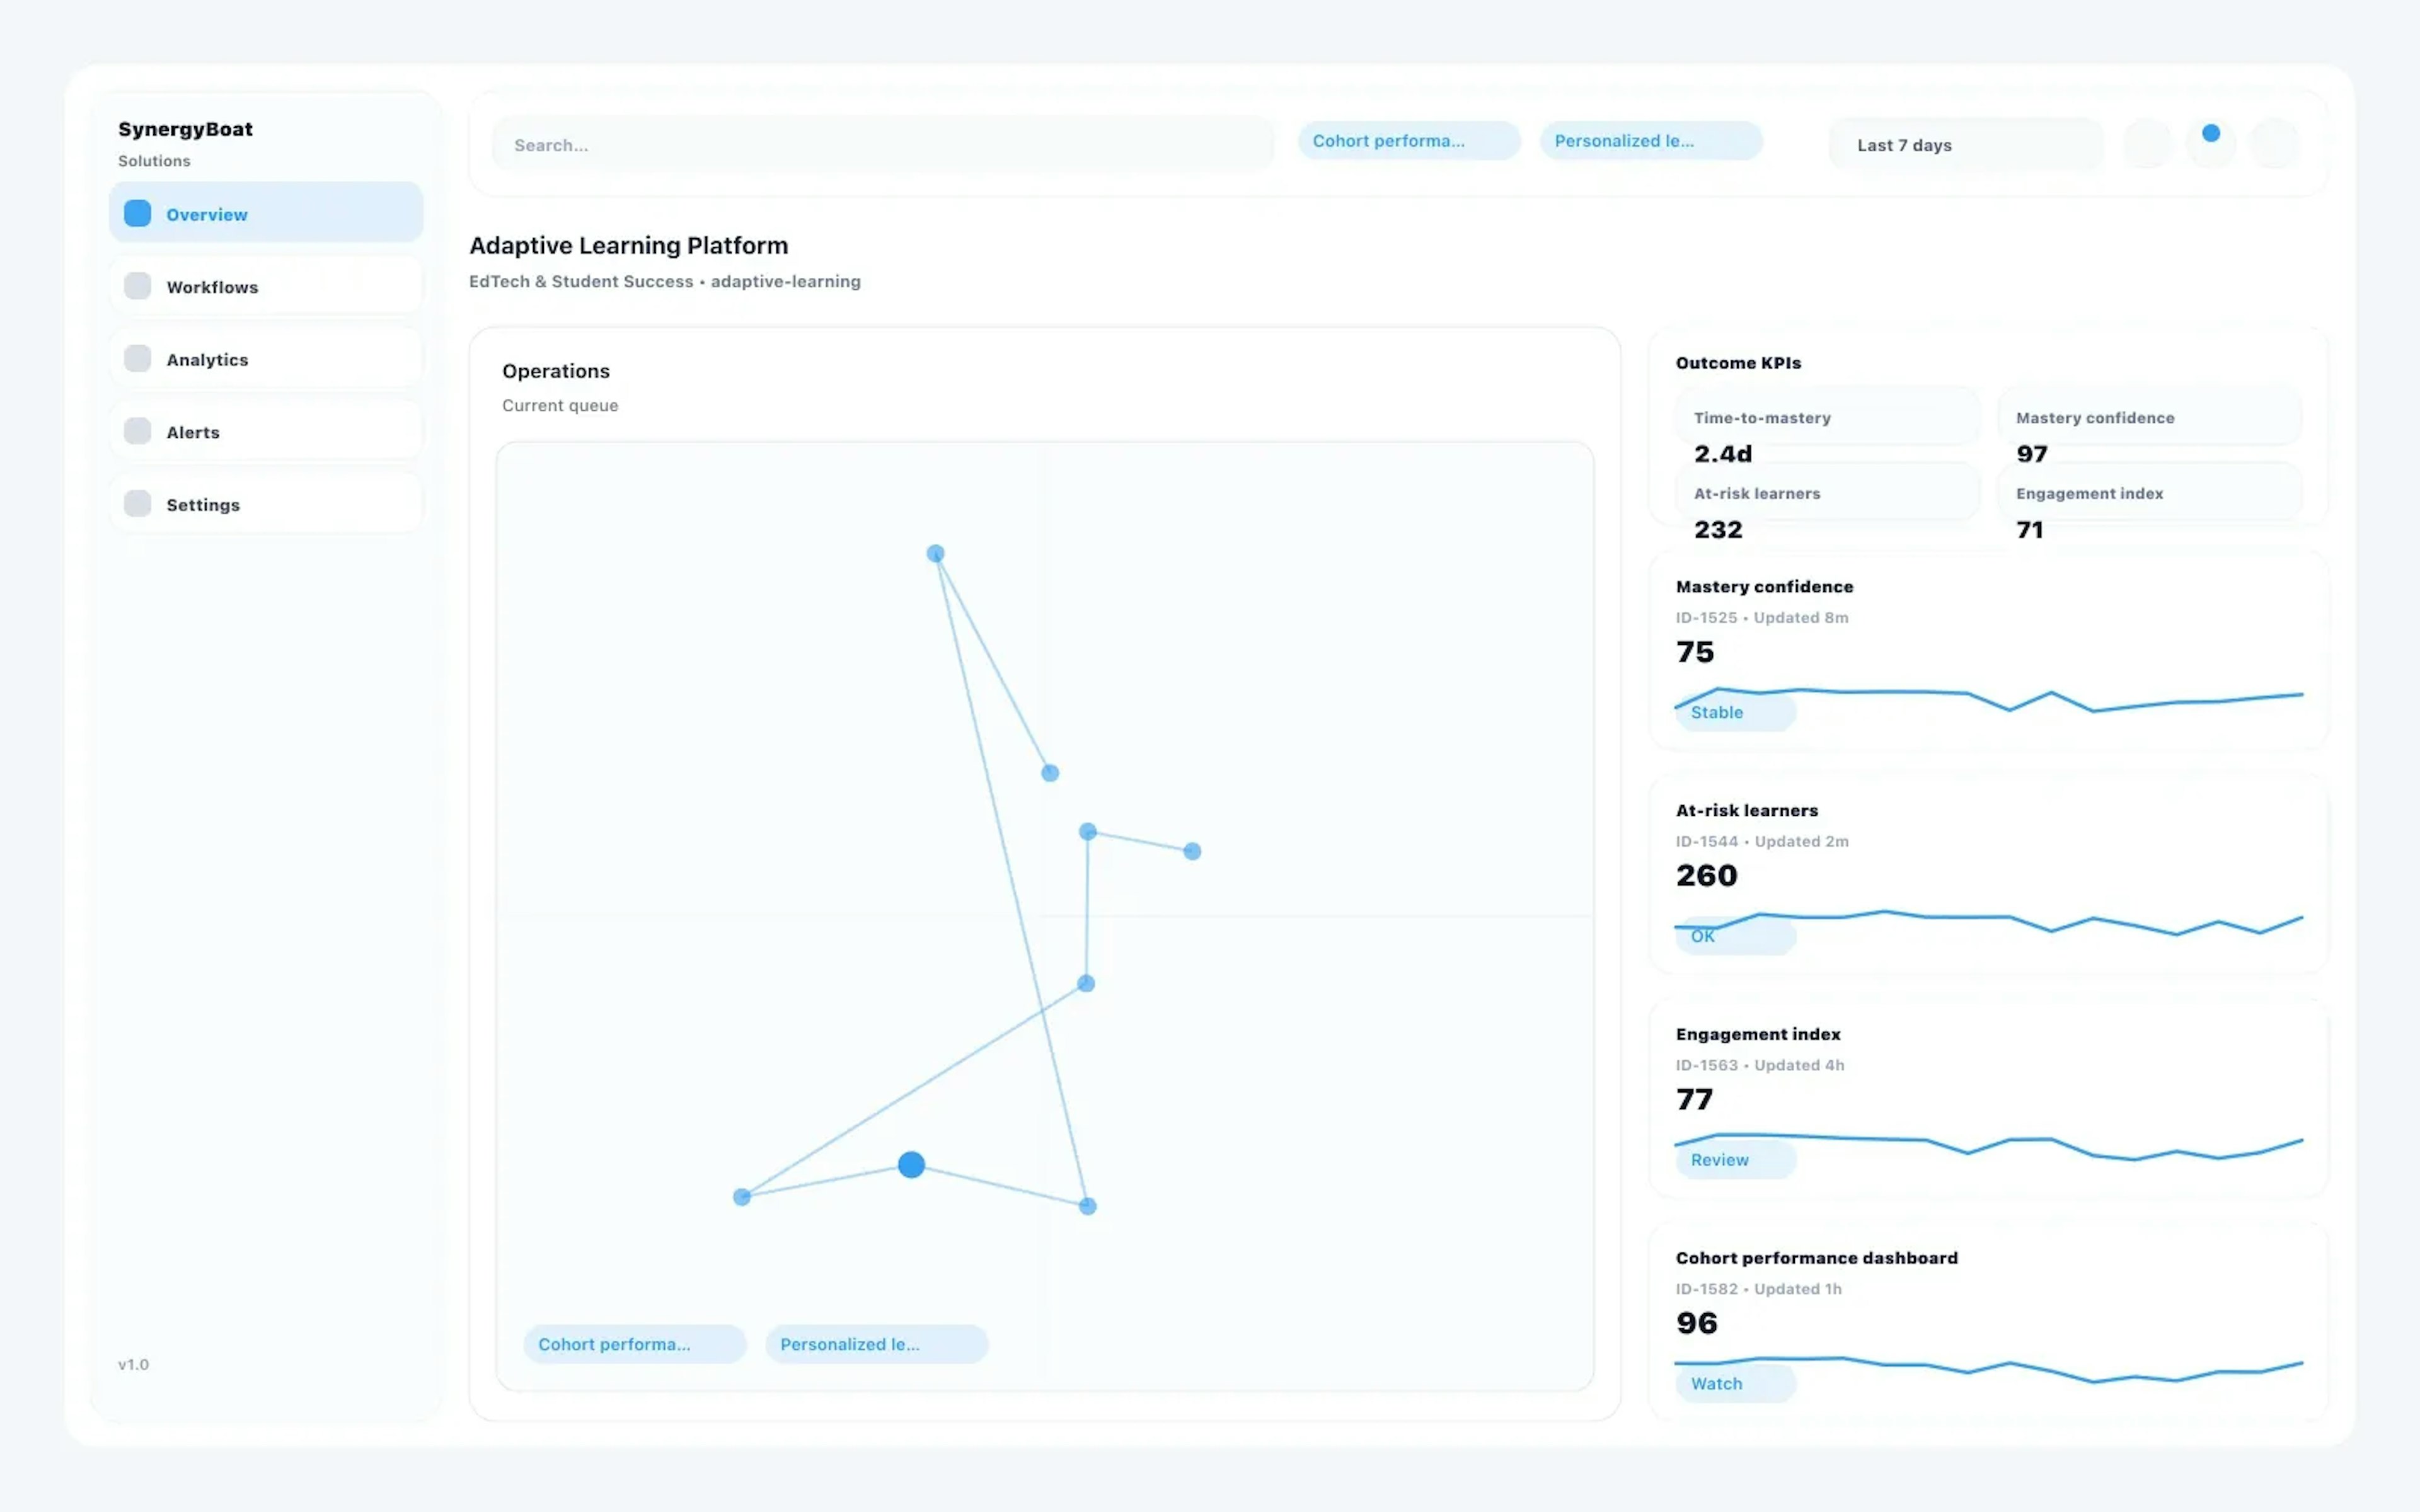2420x1512 pixels.
Task: Click the header icon left of the notifications
Action: (x=2148, y=144)
